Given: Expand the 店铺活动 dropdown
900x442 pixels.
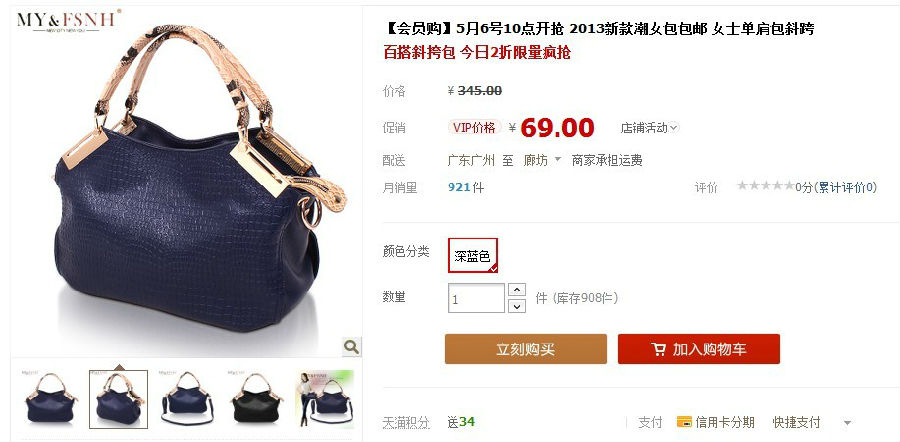Looking at the screenshot, I should click(x=650, y=127).
